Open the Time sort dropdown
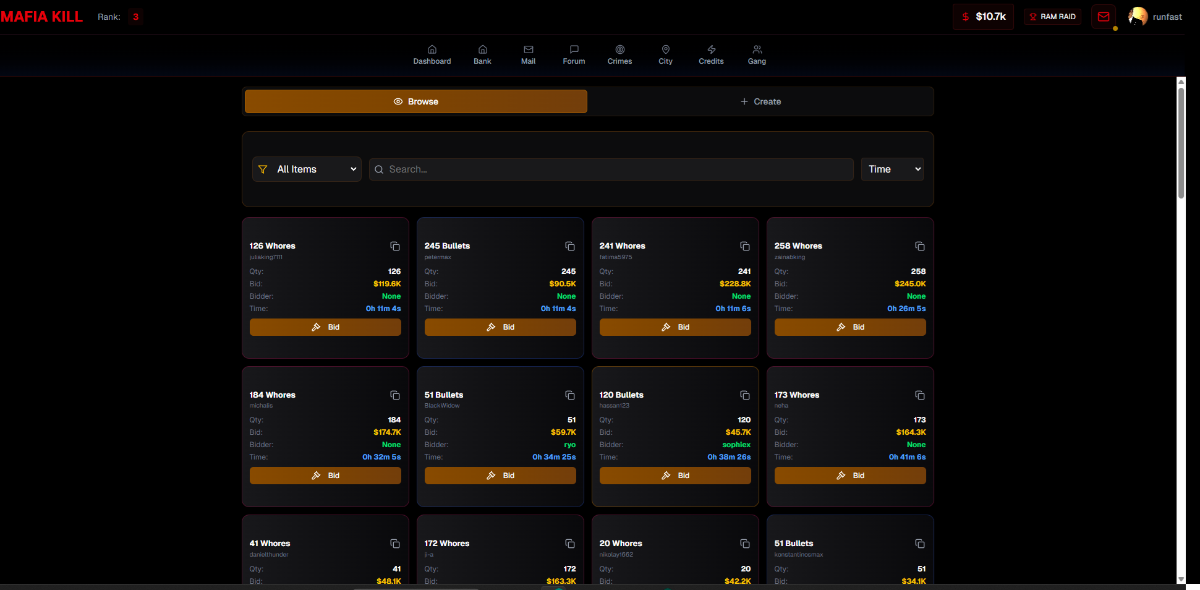The image size is (1200, 590). [x=892, y=169]
